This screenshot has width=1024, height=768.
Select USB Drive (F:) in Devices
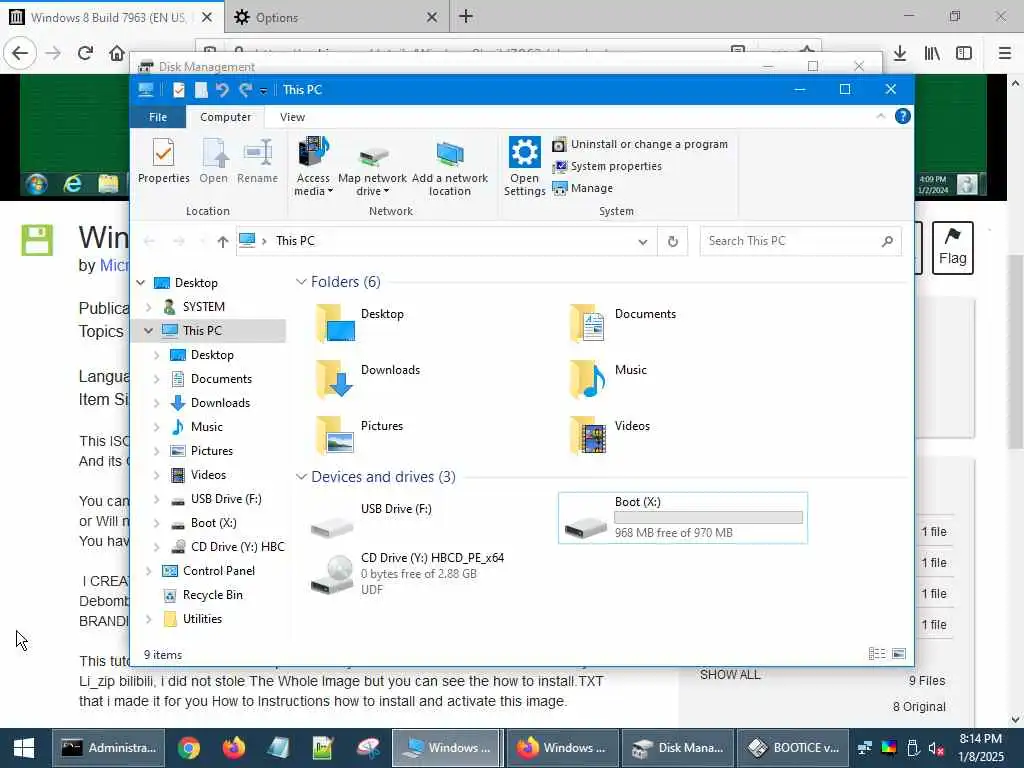point(371,518)
